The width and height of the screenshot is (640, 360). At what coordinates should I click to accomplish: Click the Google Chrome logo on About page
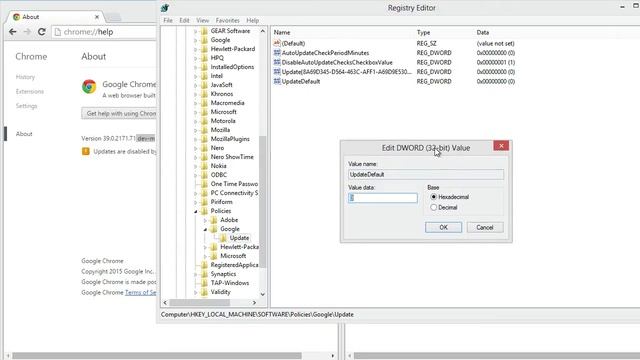(89, 87)
